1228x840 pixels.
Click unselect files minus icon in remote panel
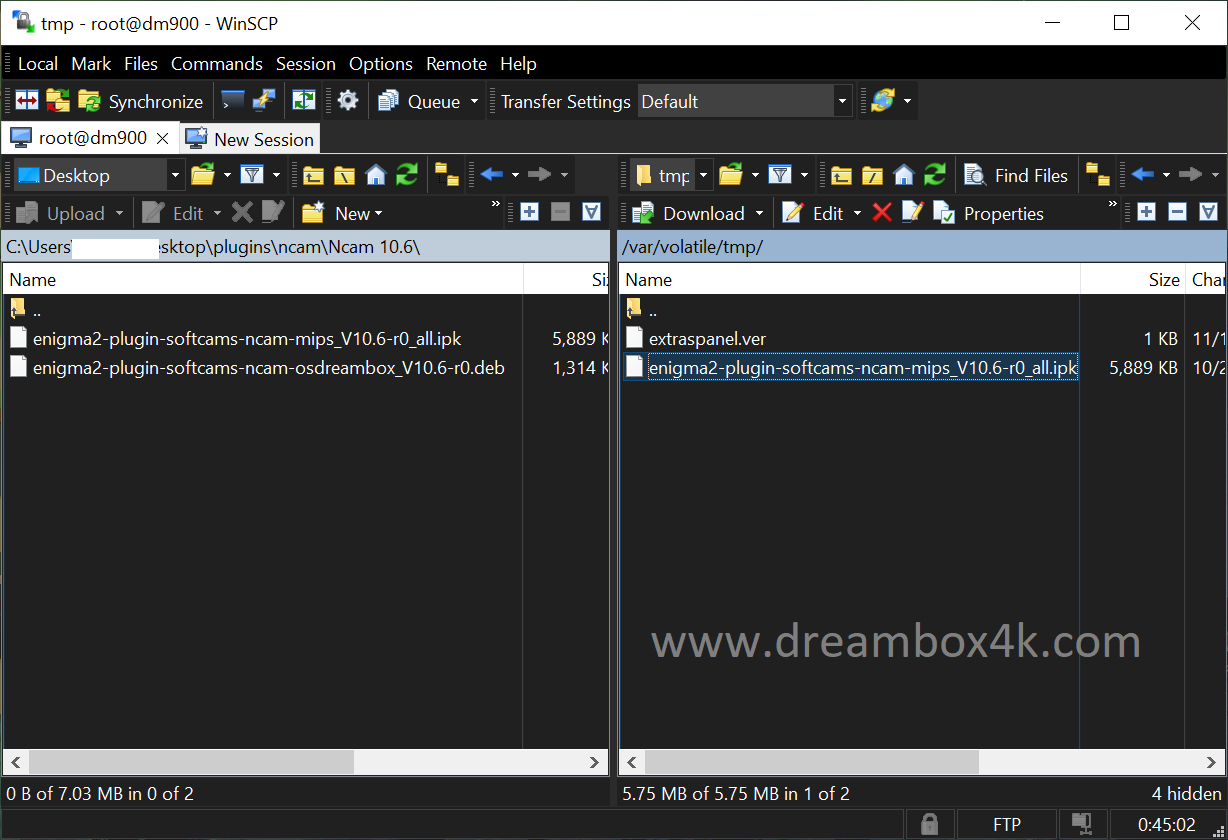click(1177, 212)
